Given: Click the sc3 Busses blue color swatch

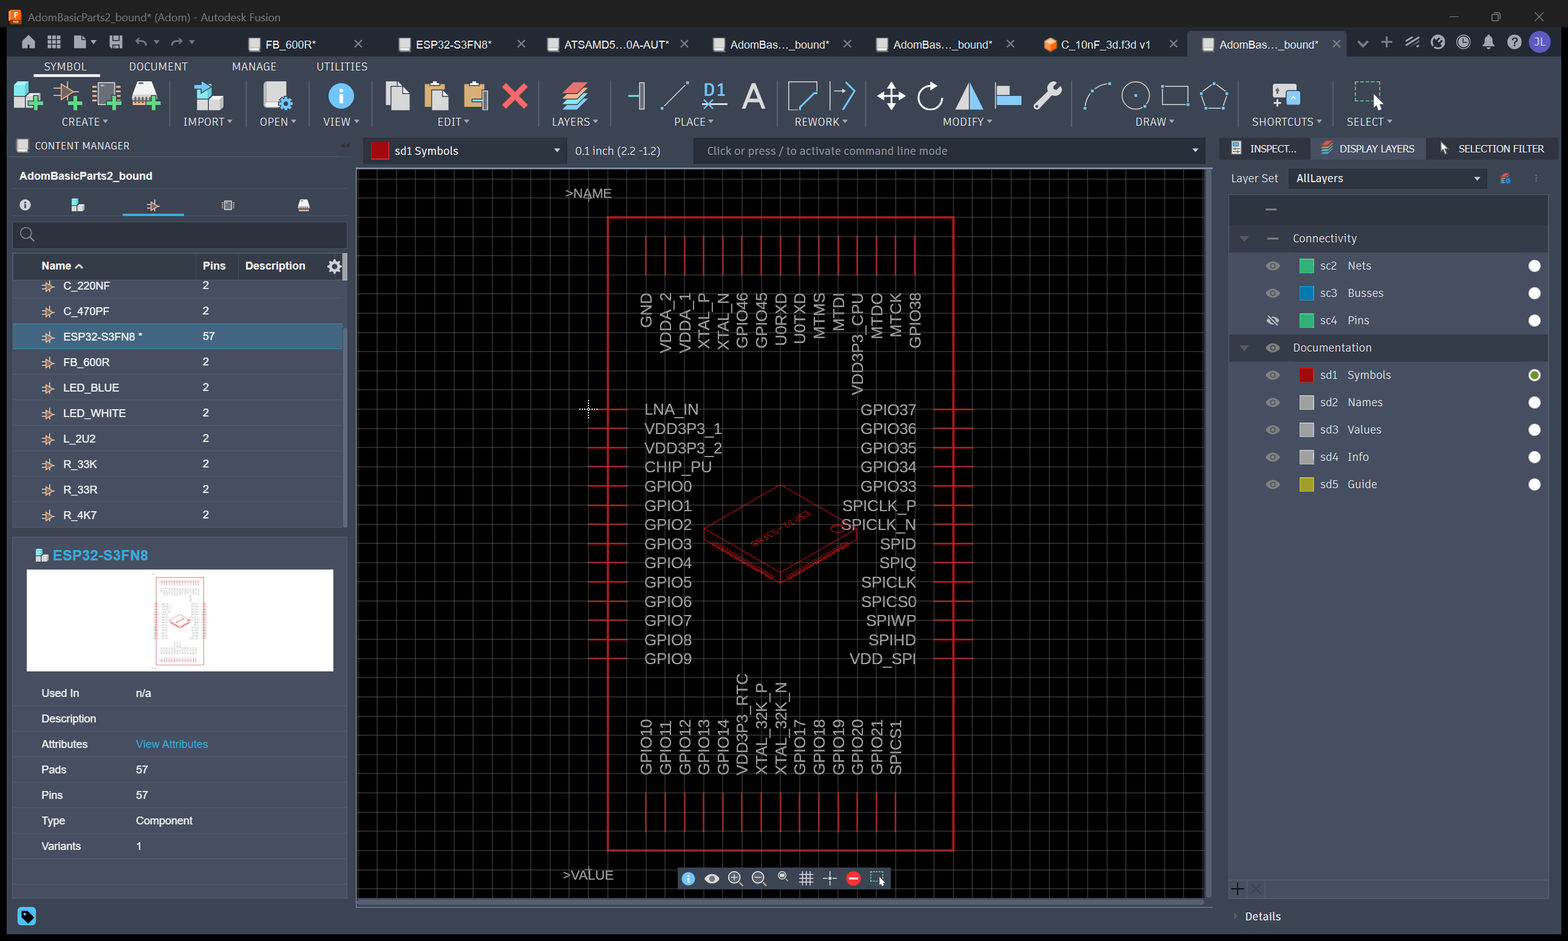Looking at the screenshot, I should [x=1306, y=293].
